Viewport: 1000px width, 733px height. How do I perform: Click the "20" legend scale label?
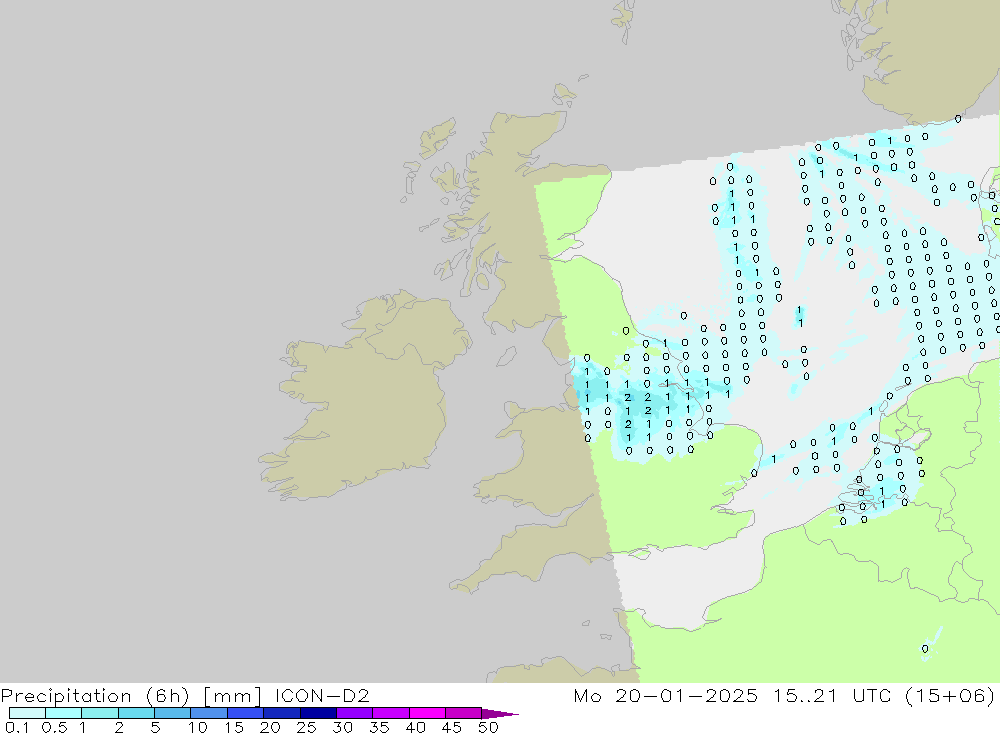click(x=270, y=727)
